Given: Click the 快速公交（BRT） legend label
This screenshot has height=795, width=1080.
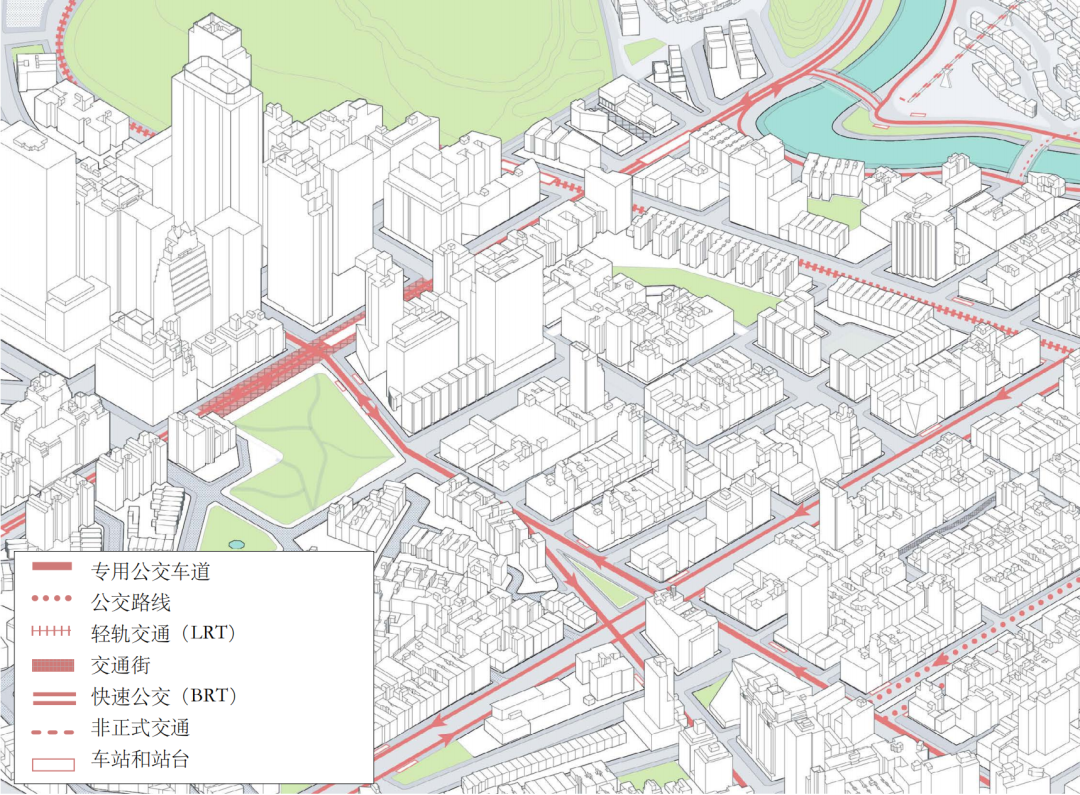Looking at the screenshot, I should 164,696.
